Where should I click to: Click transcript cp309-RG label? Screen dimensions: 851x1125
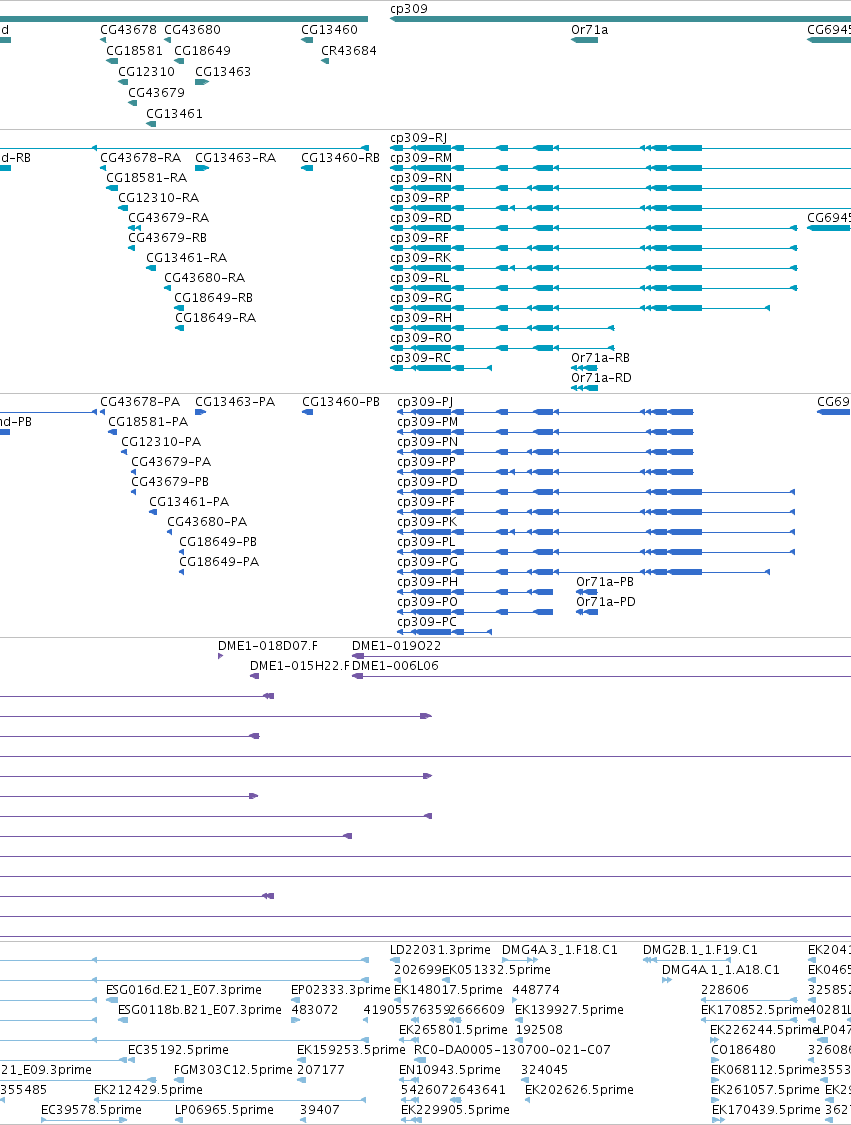click(421, 298)
